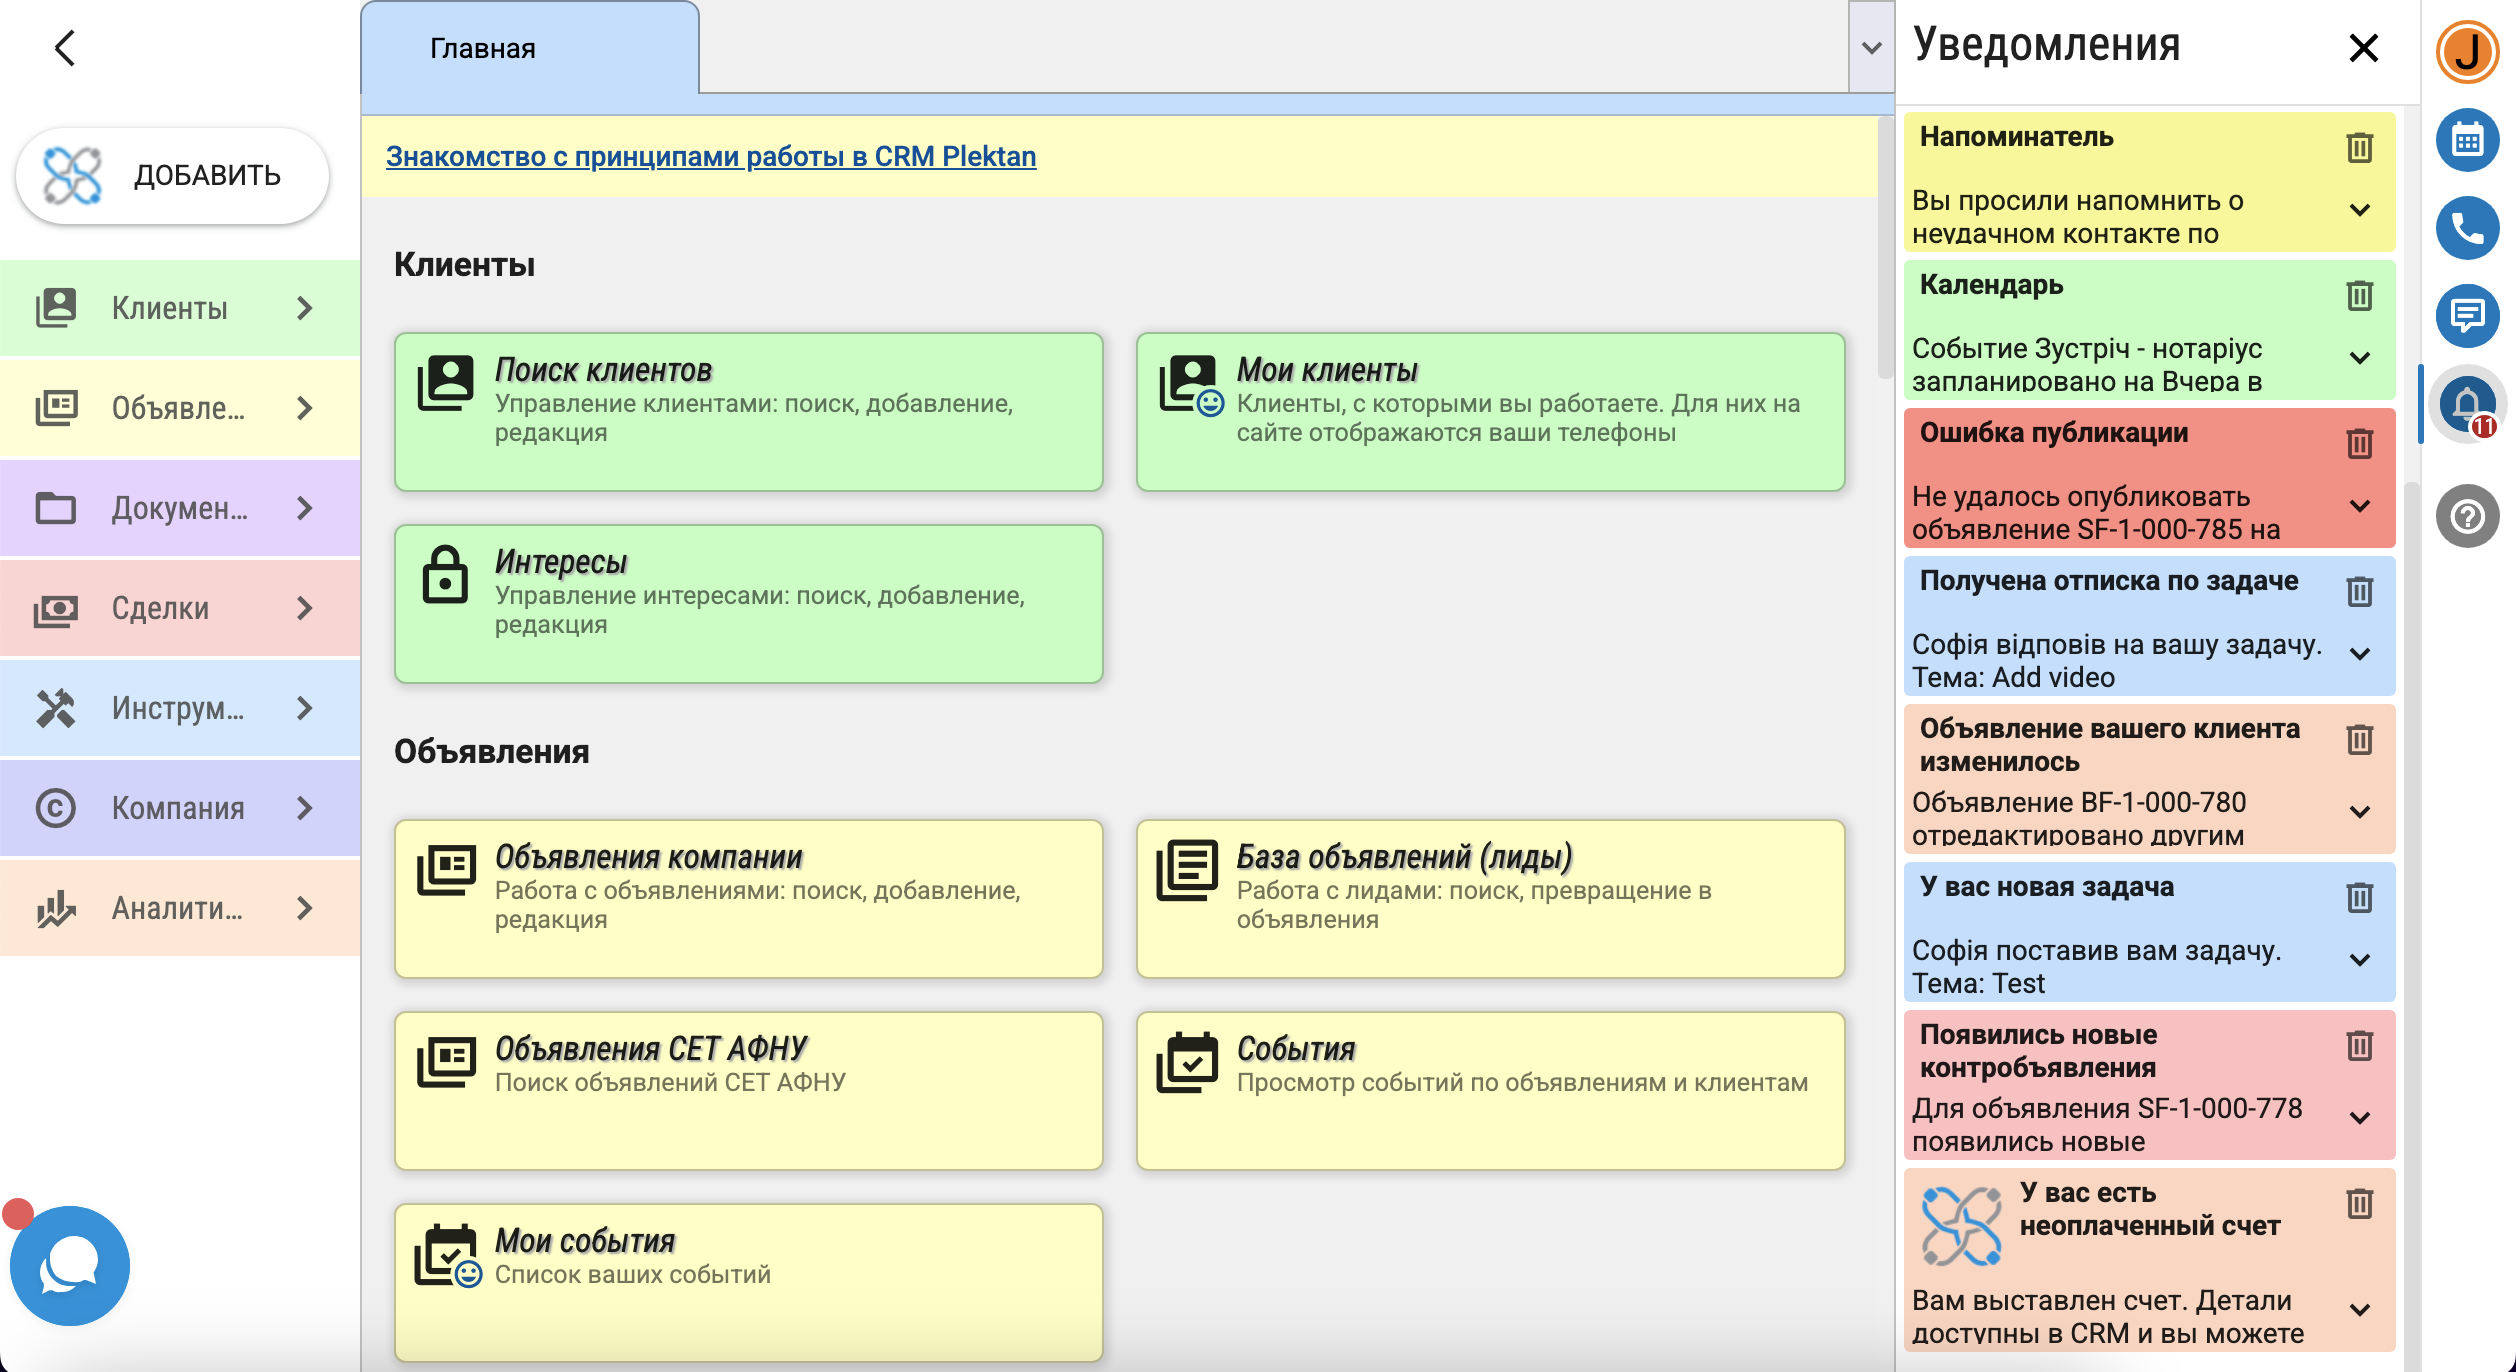Image resolution: width=2516 pixels, height=1372 pixels.
Task: Open the live chat support bubble
Action: click(x=70, y=1266)
